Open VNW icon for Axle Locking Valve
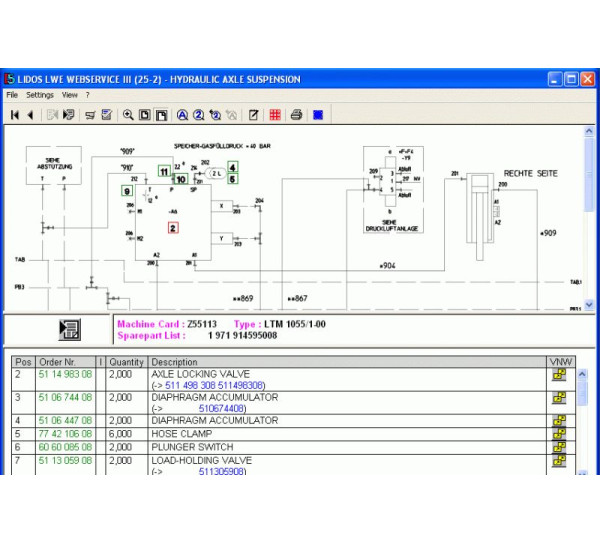The image size is (600, 543). point(559,376)
